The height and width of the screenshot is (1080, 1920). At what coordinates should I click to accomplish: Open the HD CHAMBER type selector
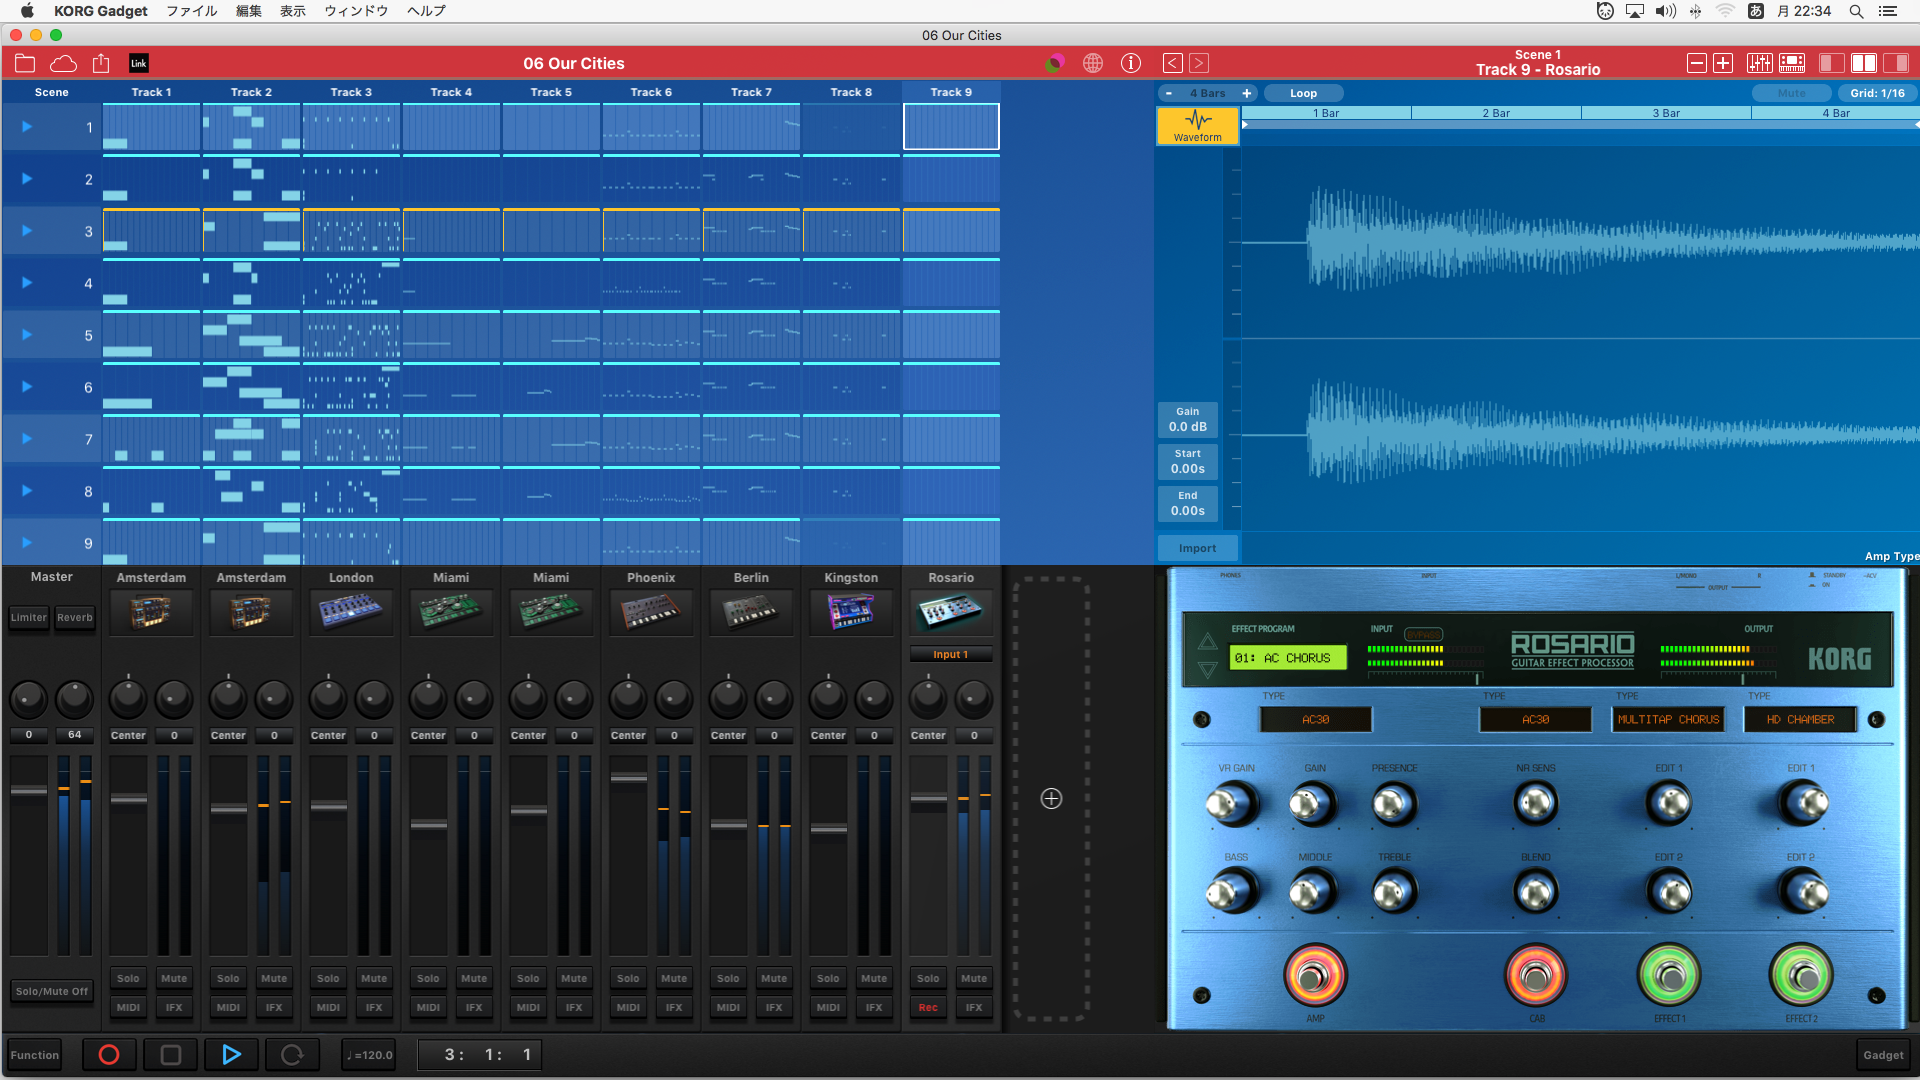pos(1800,719)
